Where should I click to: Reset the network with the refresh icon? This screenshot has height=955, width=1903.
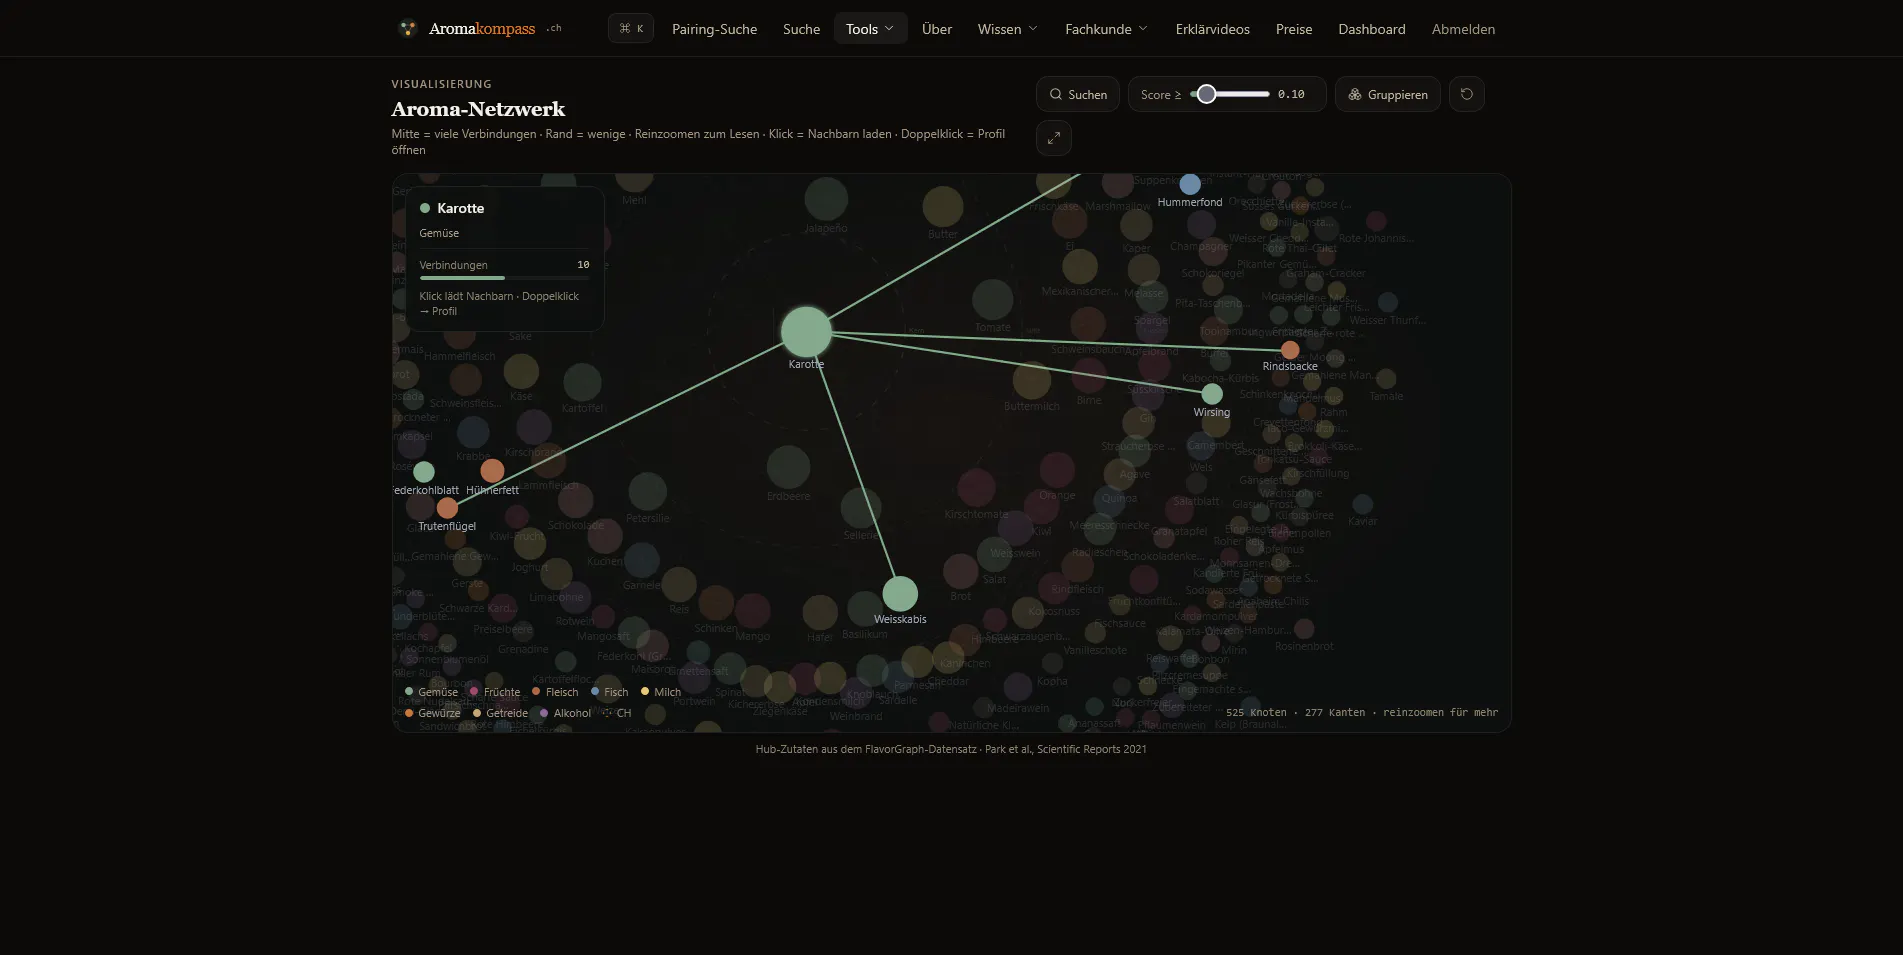coord(1467,94)
